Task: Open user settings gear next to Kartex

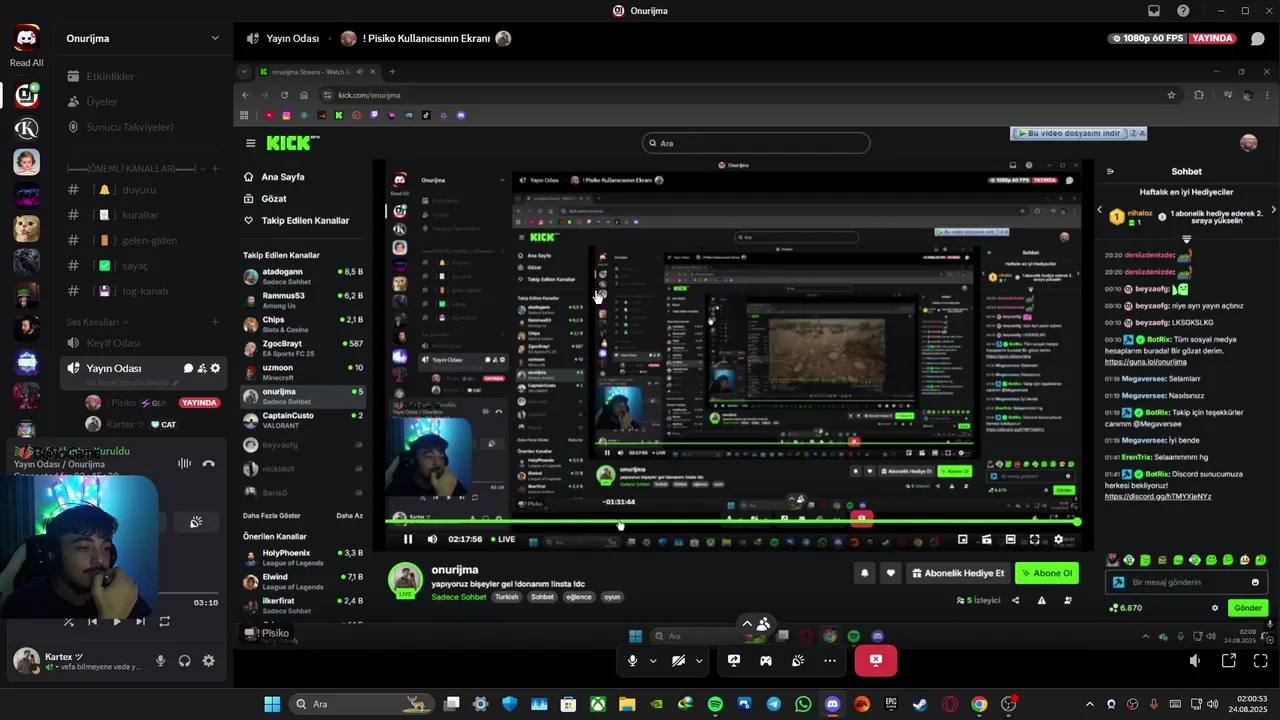Action: tap(208, 661)
